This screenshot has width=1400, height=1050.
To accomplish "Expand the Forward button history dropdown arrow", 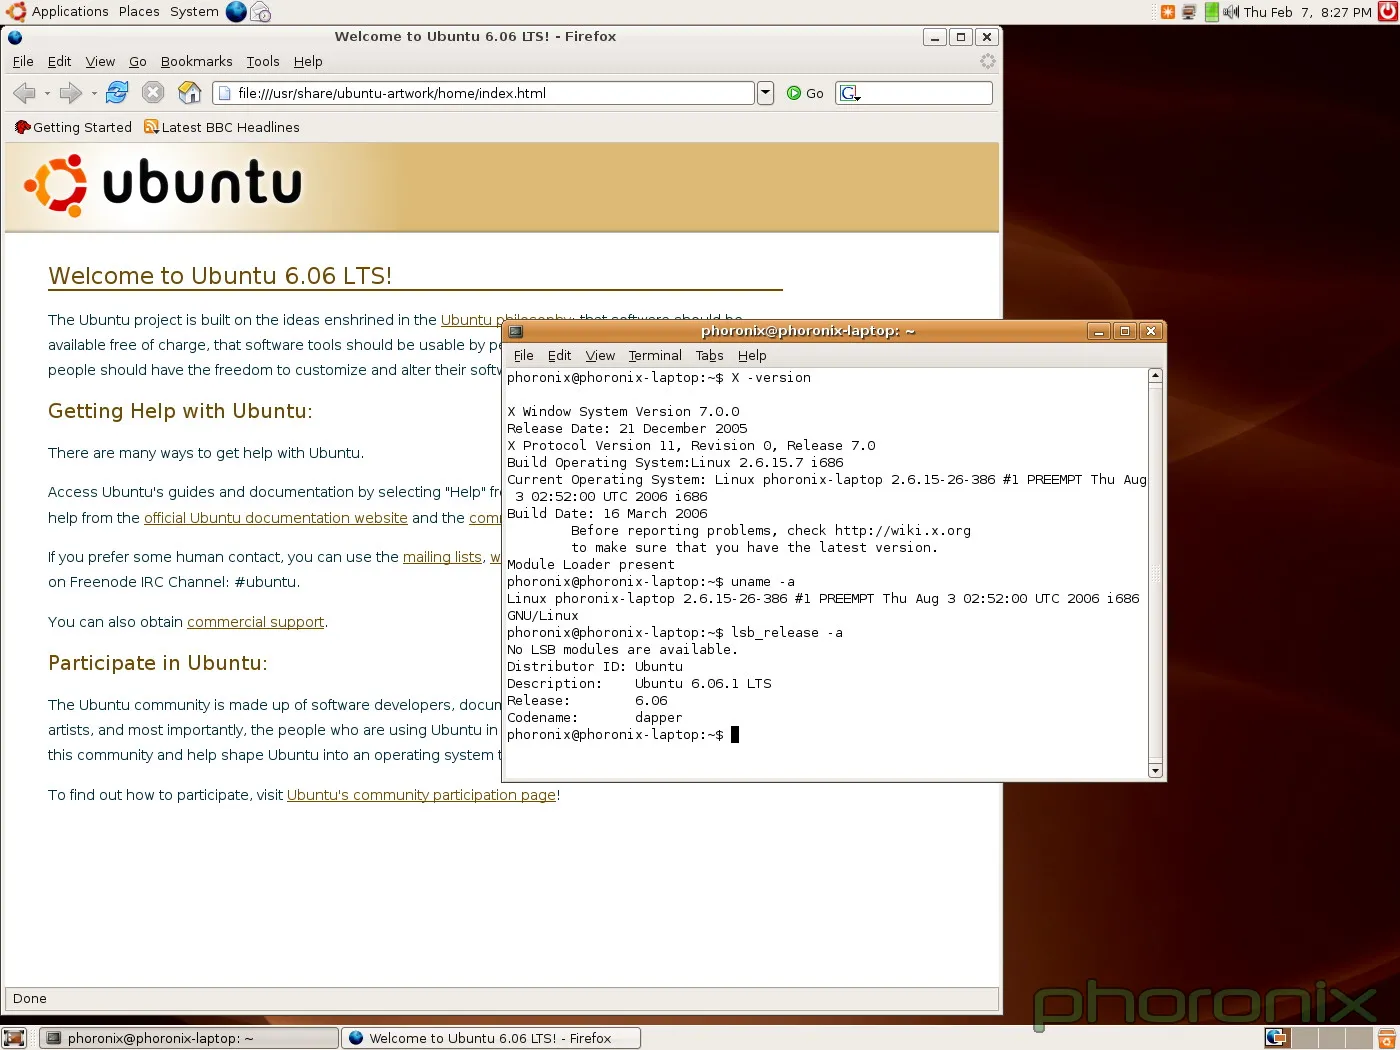I will pyautogui.click(x=94, y=93).
